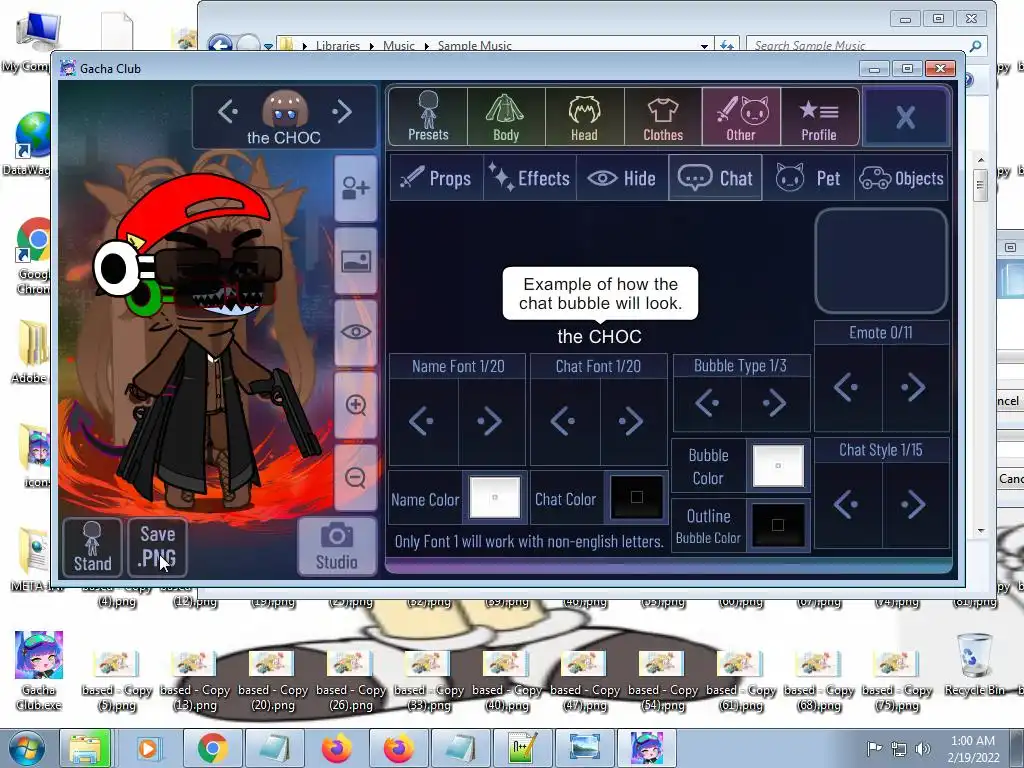
Task: Click the zoom in magnifier icon
Action: 355,405
